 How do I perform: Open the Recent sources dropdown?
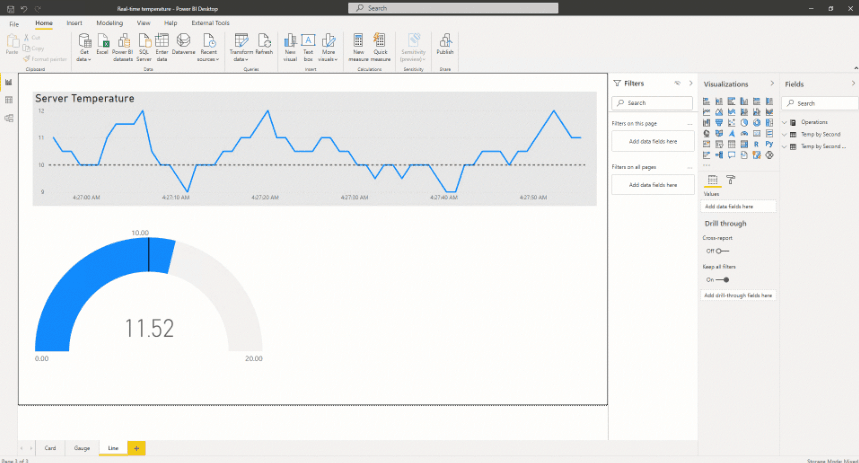(208, 47)
